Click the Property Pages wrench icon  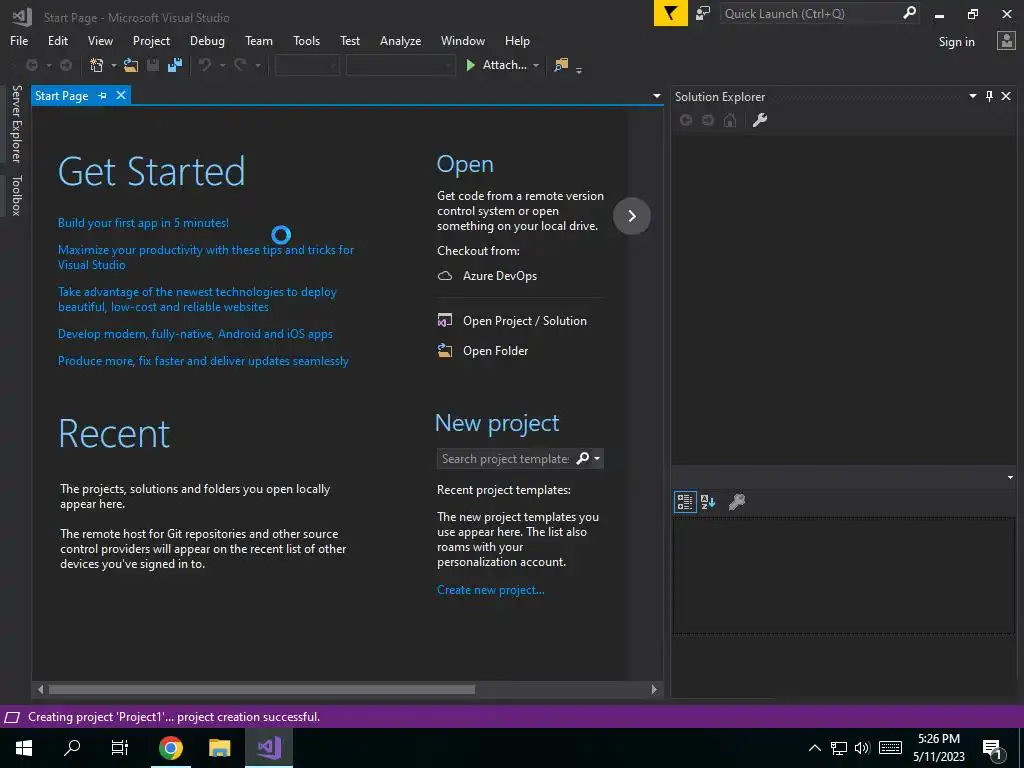(737, 502)
